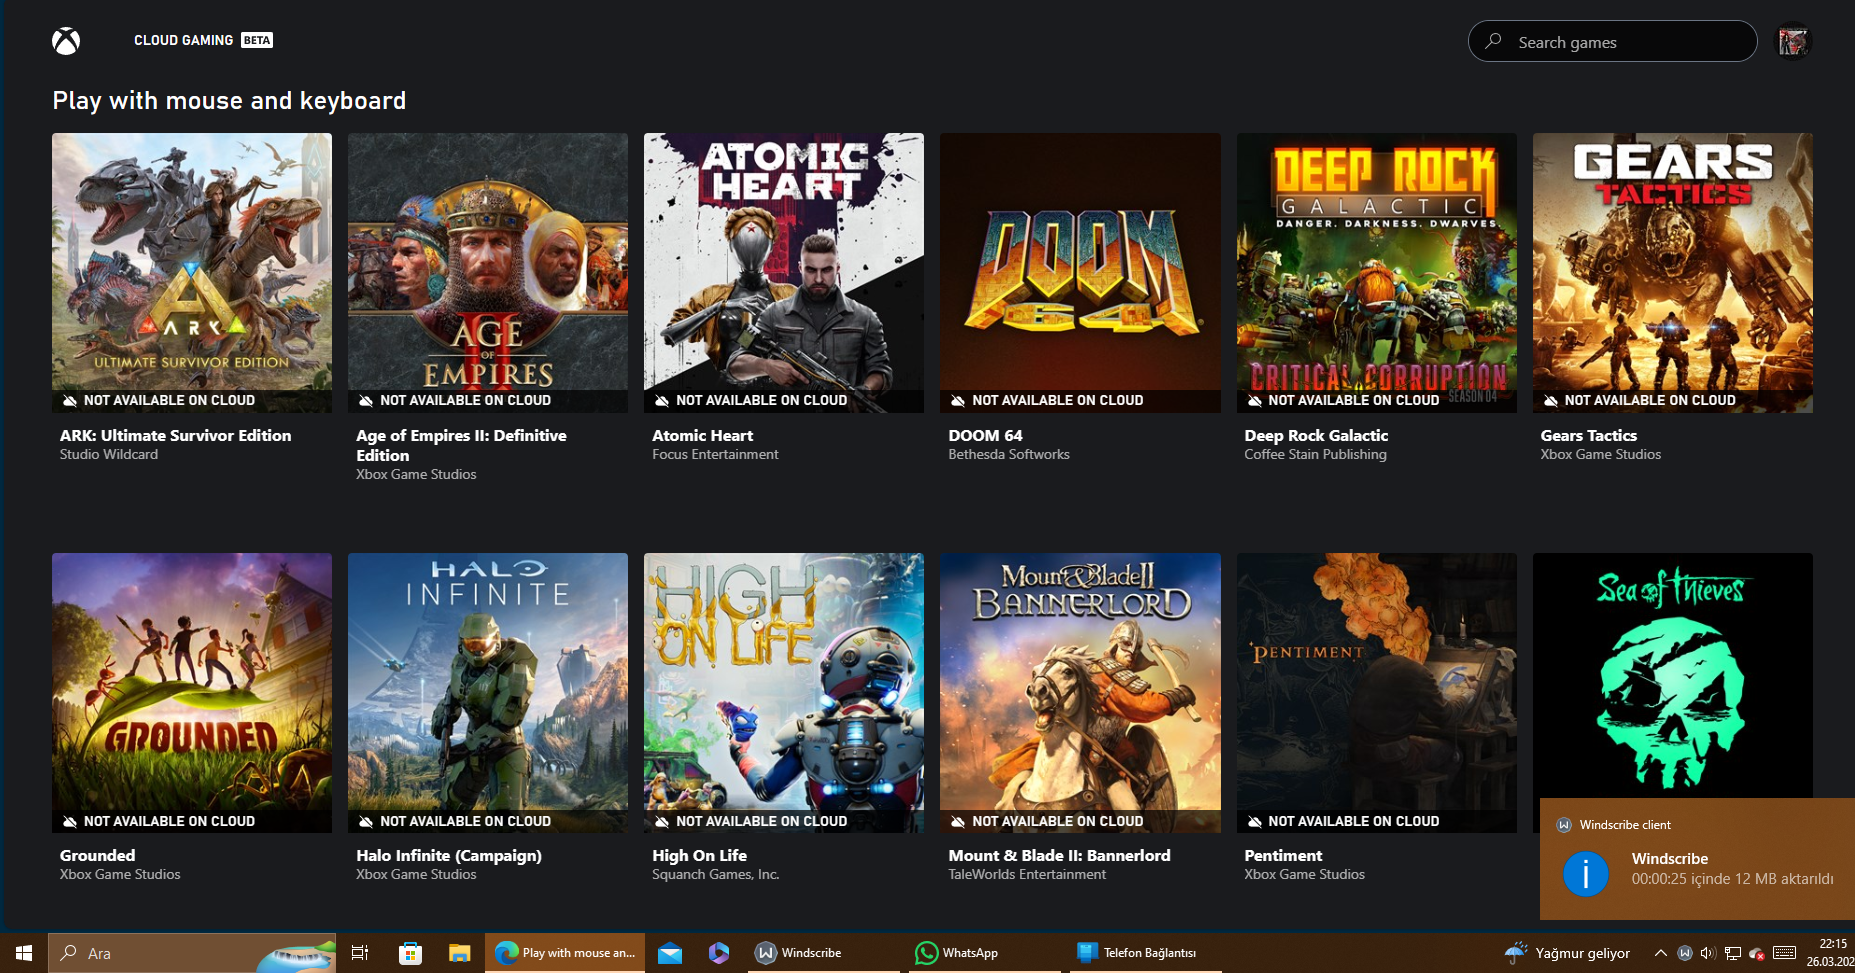Expand the hidden system tray icons chevron
This screenshot has width=1855, height=973.
pos(1660,953)
